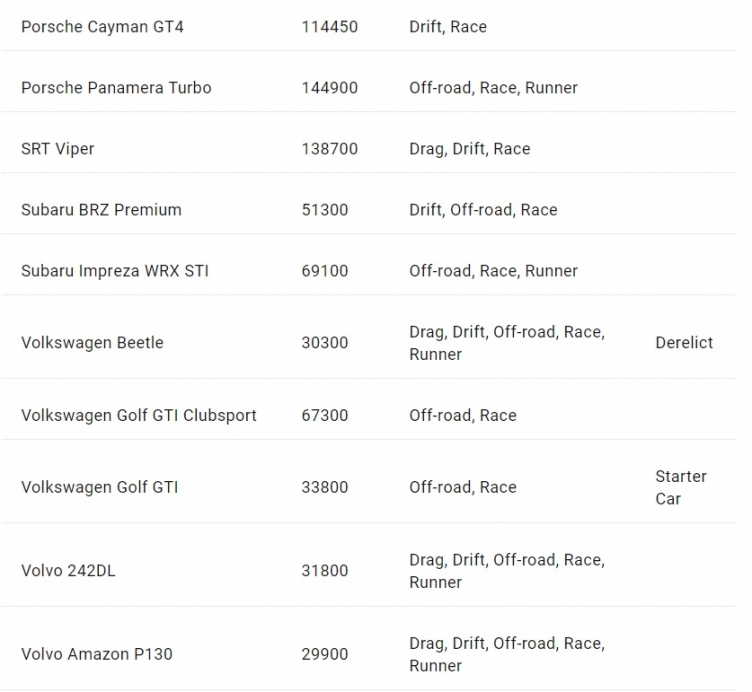This screenshot has width=752, height=692.
Task: Click the 29900 price for Volvo Amazon
Action: coord(325,654)
